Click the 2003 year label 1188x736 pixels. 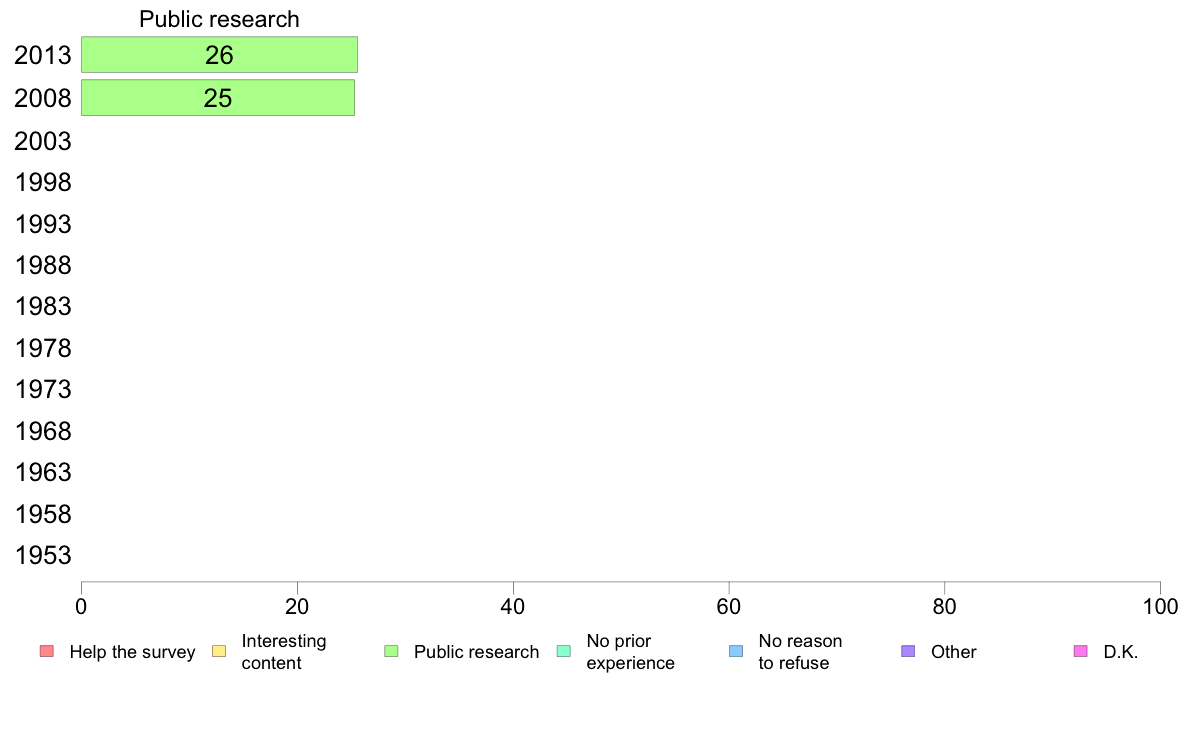pyautogui.click(x=42, y=141)
